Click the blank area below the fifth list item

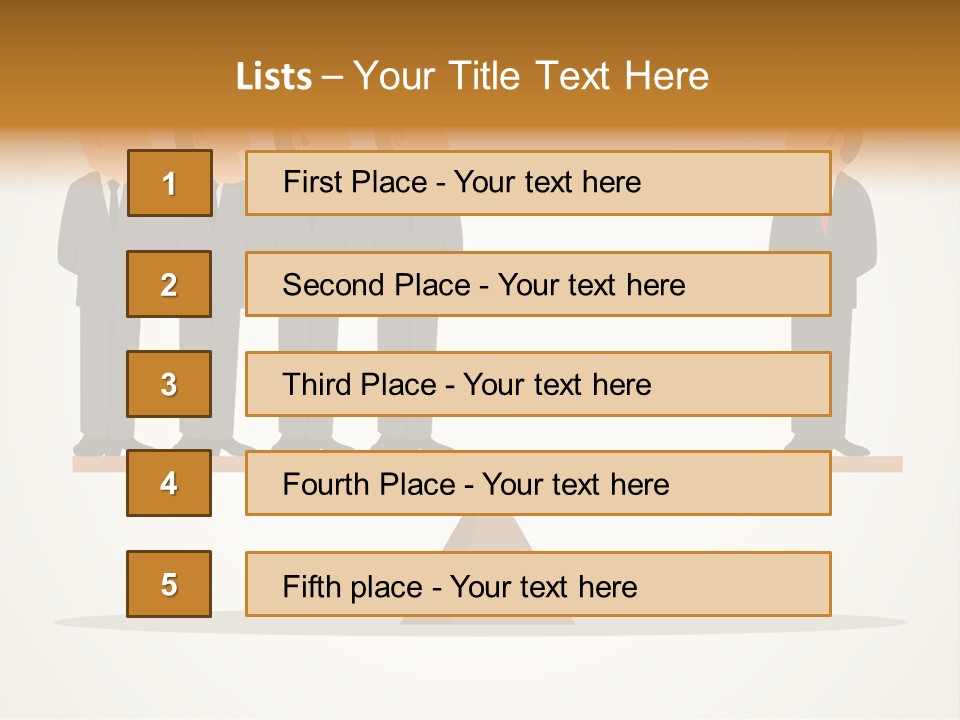pyautogui.click(x=480, y=670)
